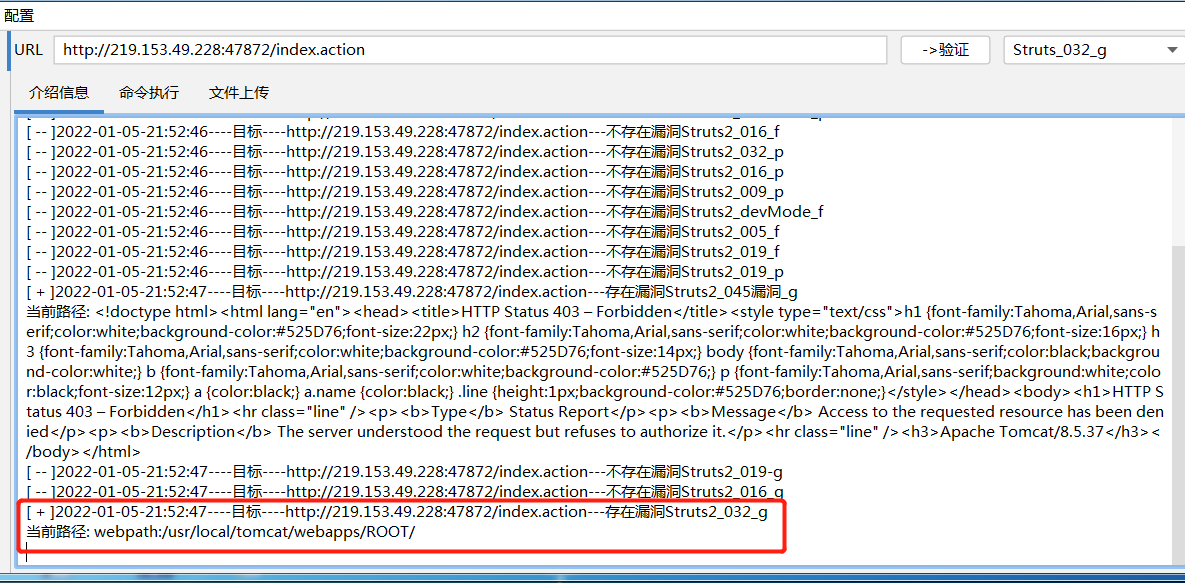Click the 配置 menu label
The height and width of the screenshot is (583, 1185).
click(x=19, y=15)
